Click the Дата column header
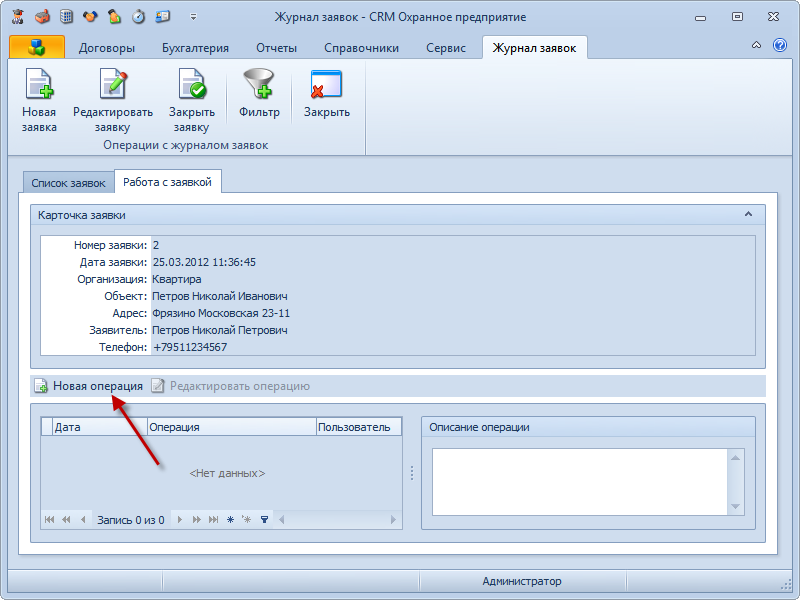Viewport: 800px width, 600px height. [x=100, y=427]
